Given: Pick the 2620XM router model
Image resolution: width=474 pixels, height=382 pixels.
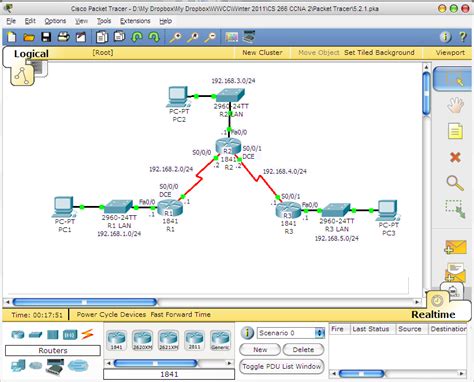Looking at the screenshot, I should coord(142,340).
